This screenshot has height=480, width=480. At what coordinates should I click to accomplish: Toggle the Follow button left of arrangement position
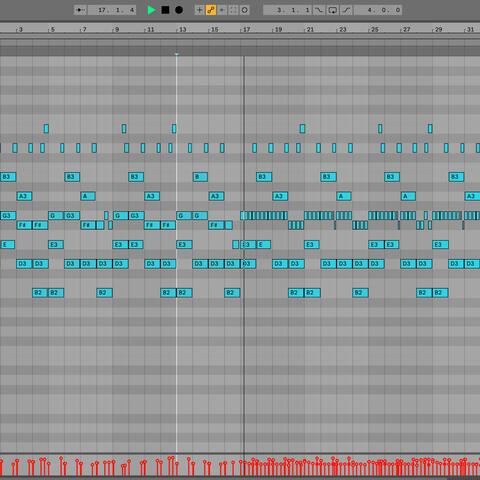[80, 10]
